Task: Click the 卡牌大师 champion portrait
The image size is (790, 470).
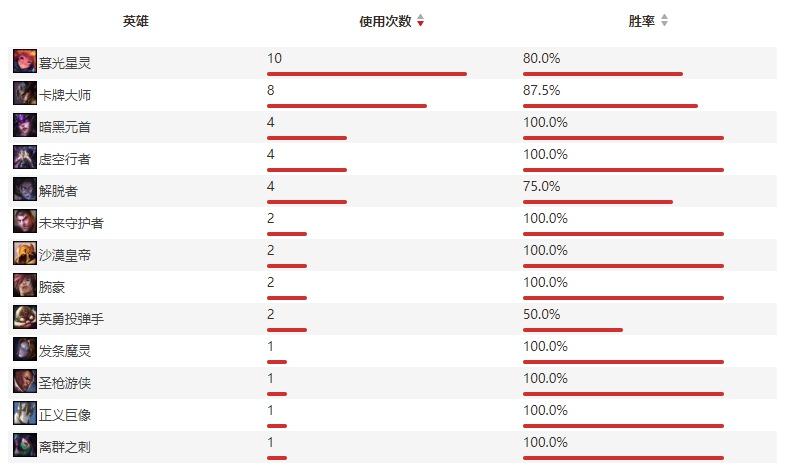Action: pos(25,94)
